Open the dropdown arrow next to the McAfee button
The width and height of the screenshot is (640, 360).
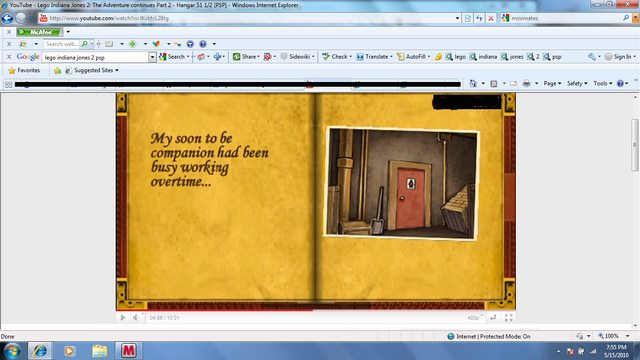click(68, 32)
